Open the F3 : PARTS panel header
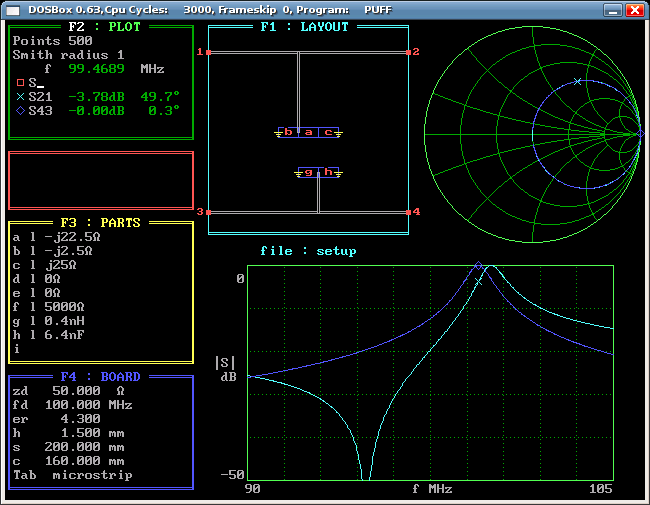The height and width of the screenshot is (505, 650). (x=100, y=223)
